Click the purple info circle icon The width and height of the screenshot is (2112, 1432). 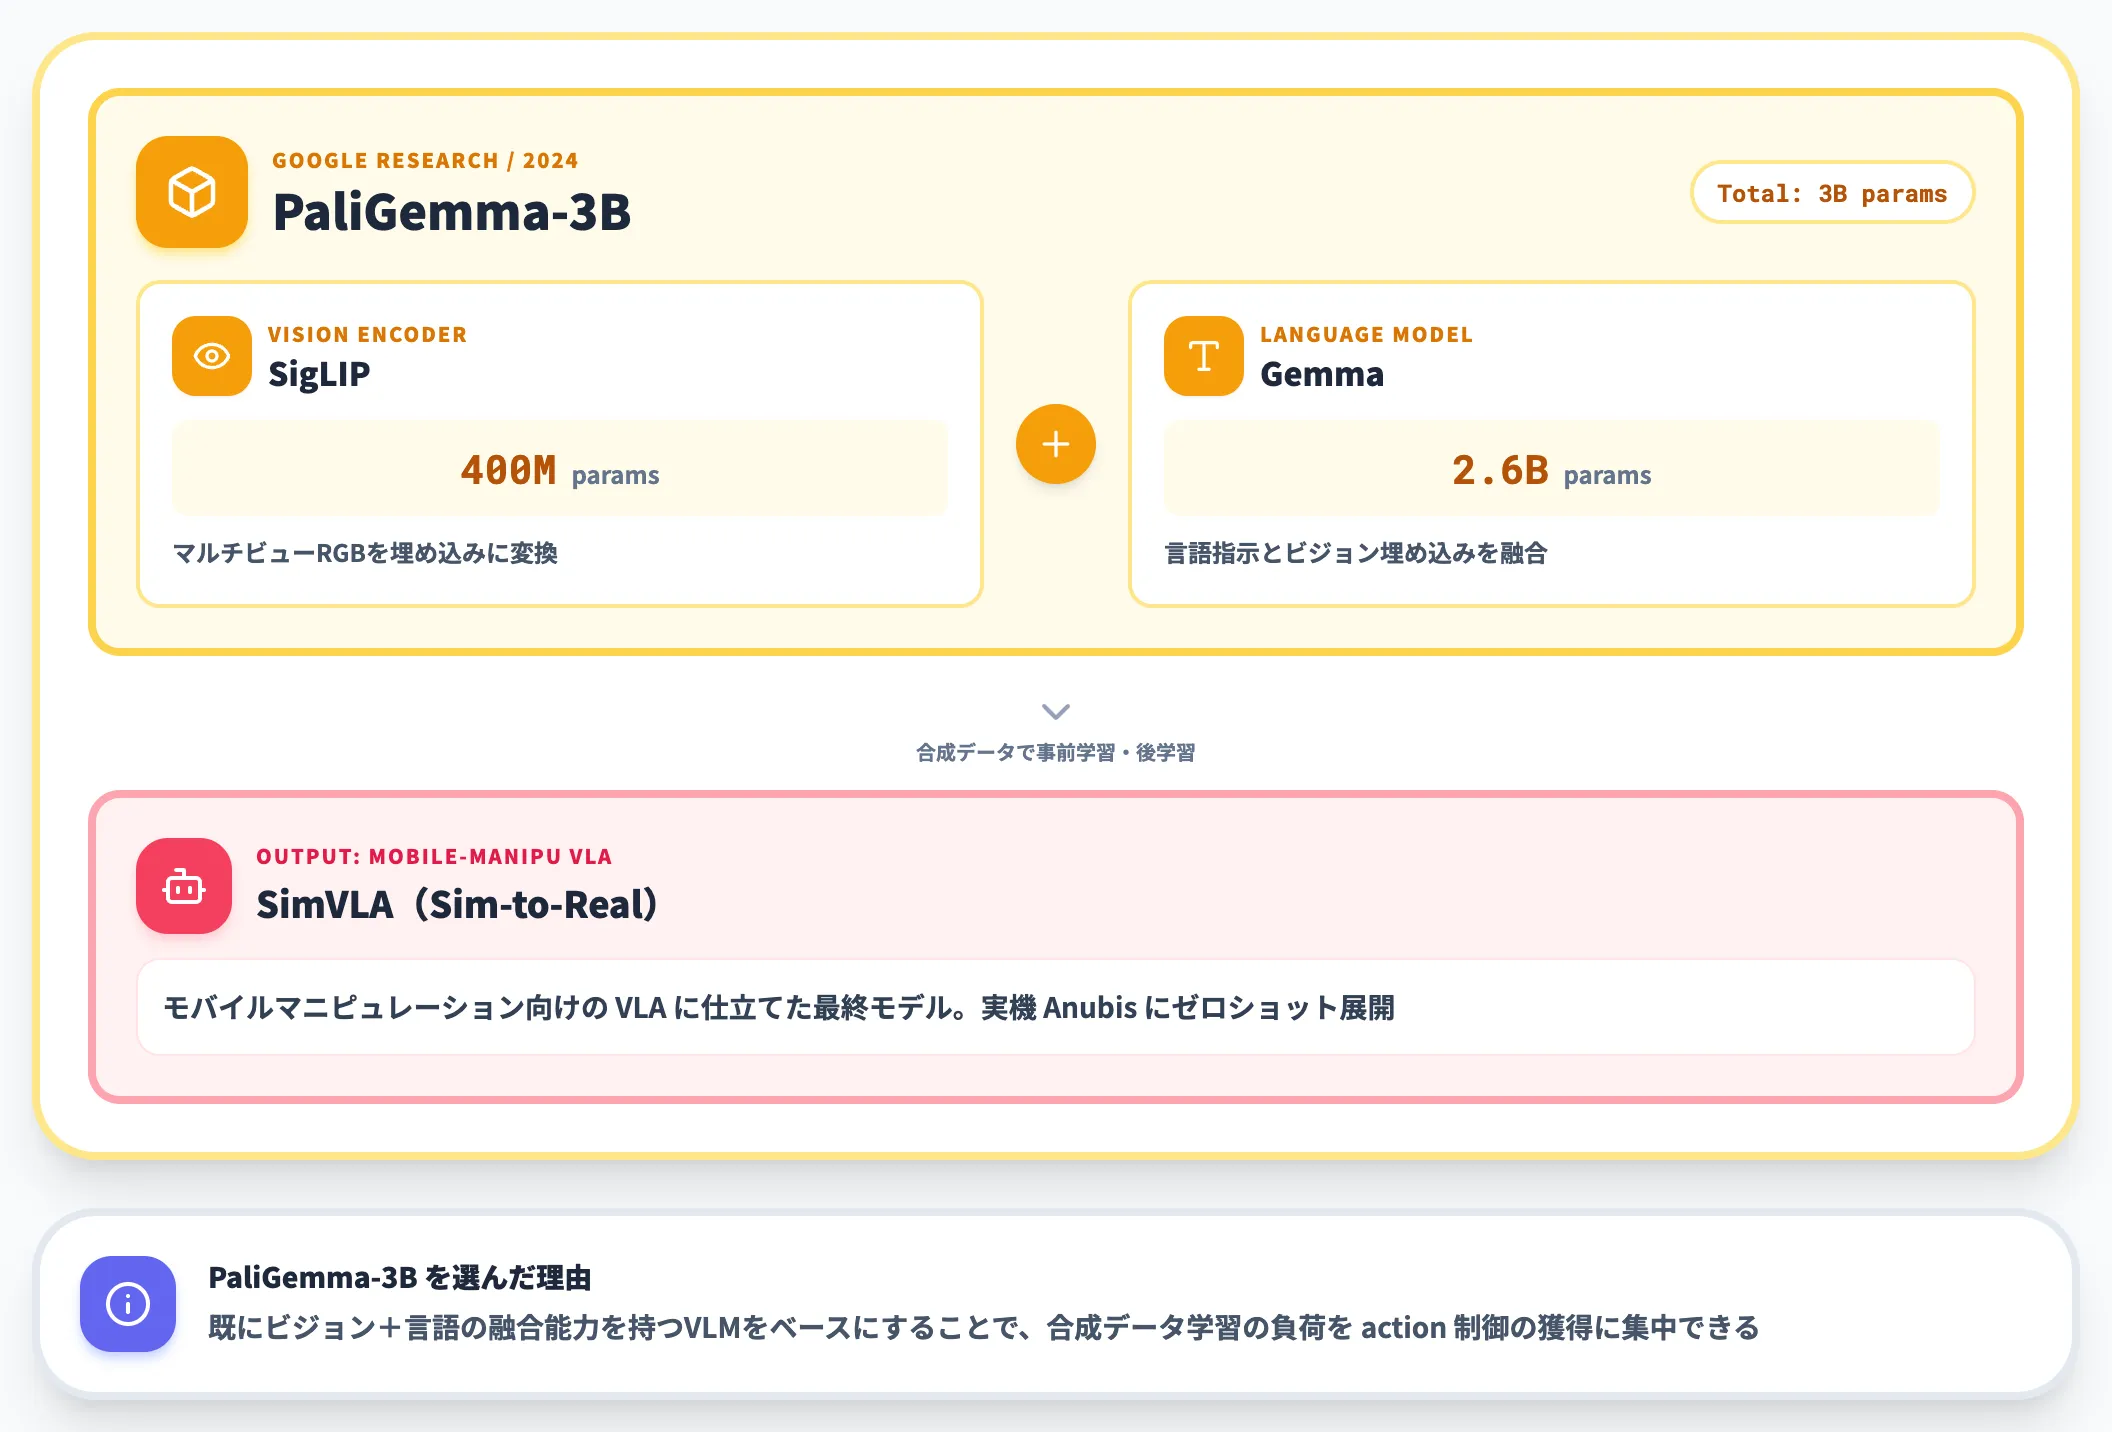coord(128,1304)
